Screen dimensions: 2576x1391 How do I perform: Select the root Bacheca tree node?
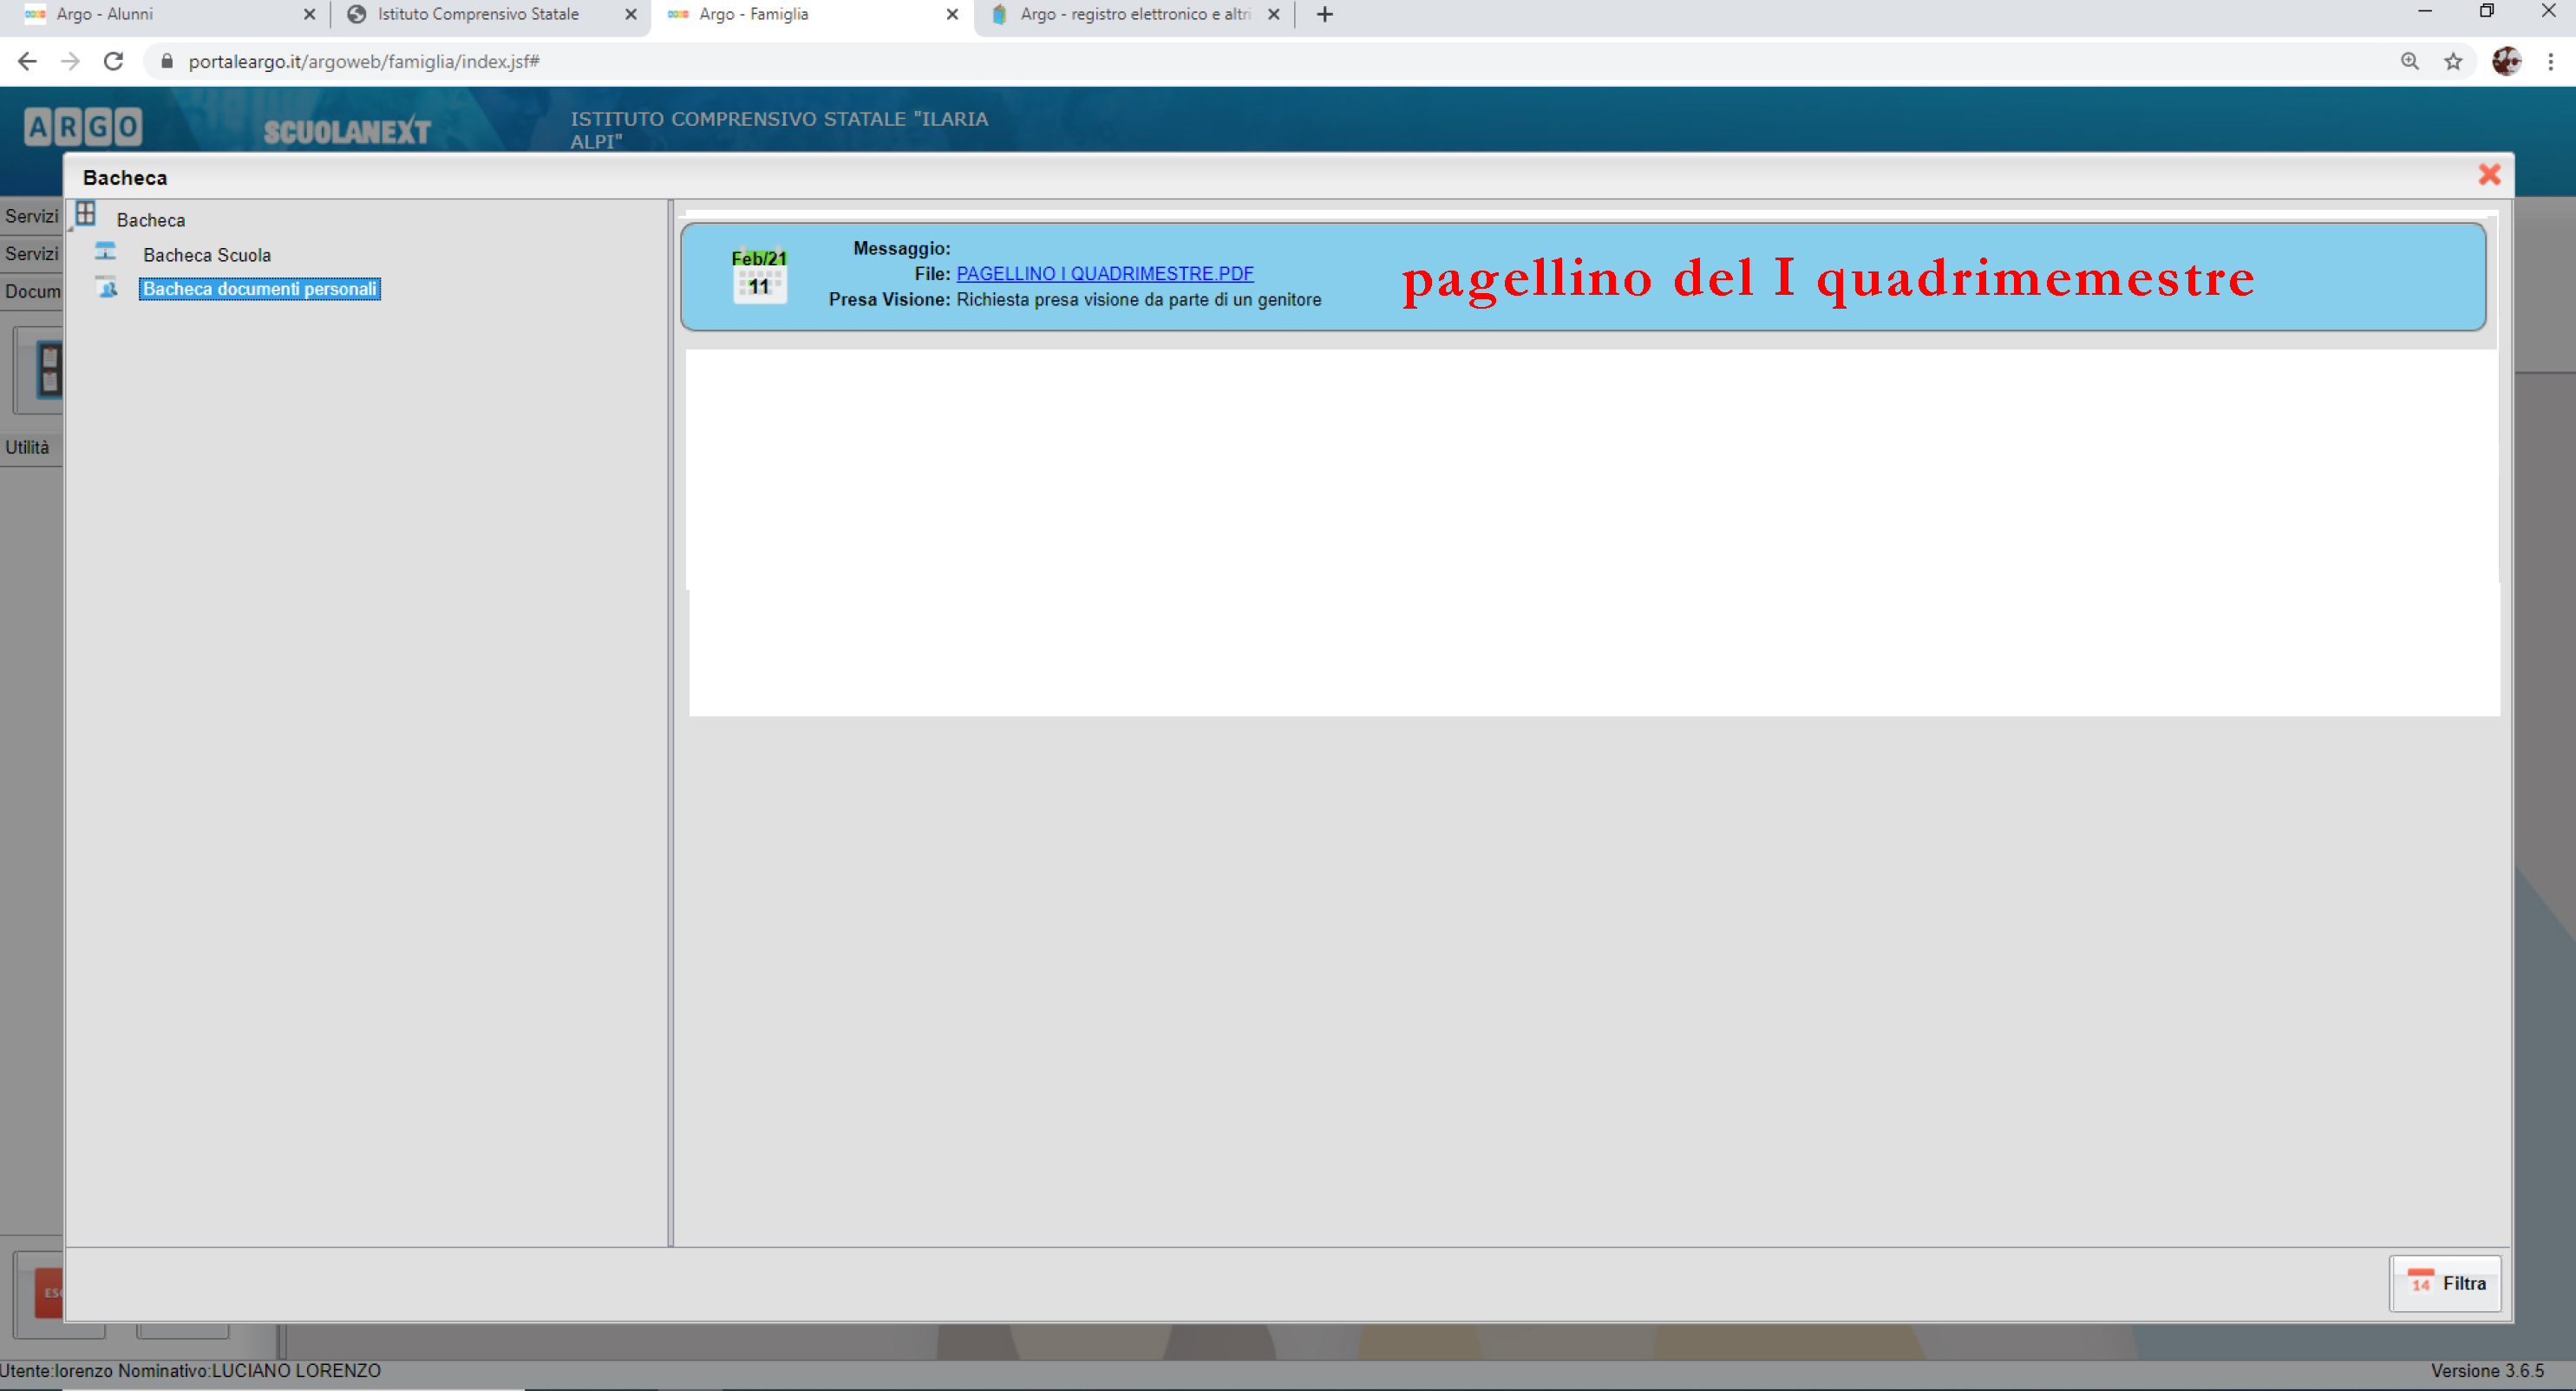point(150,220)
